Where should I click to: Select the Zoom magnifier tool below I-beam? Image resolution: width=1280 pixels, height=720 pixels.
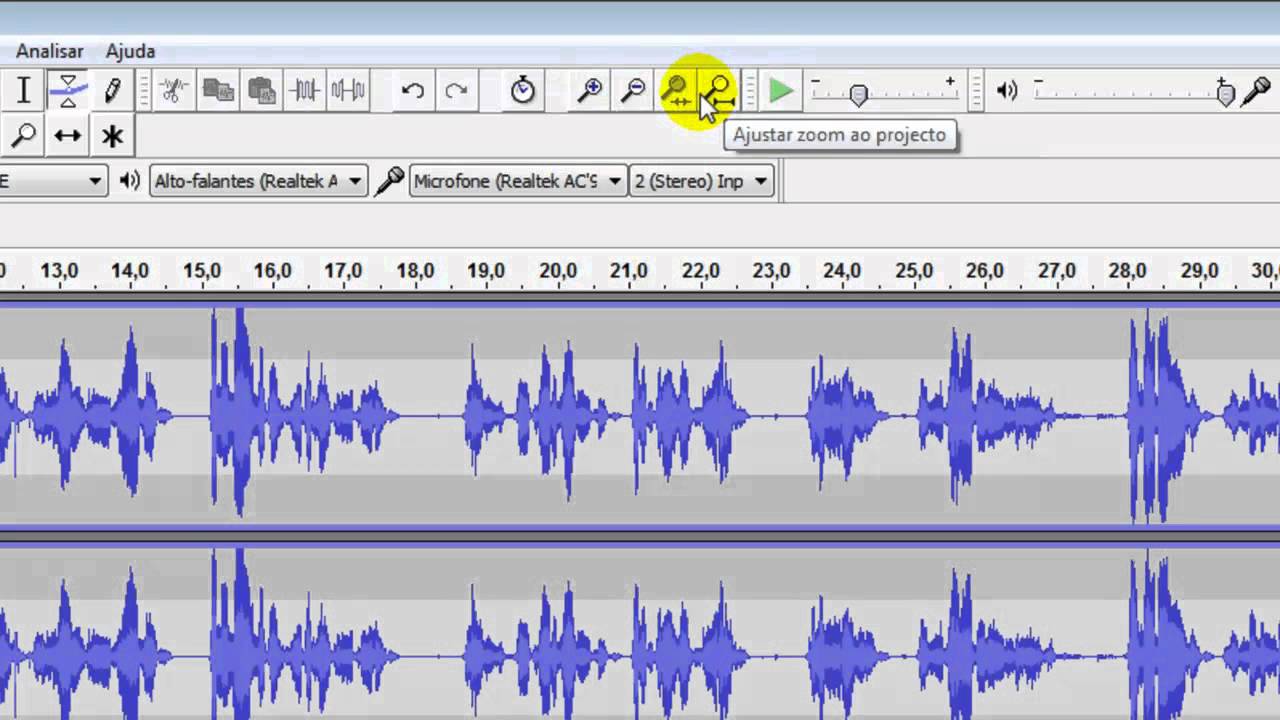click(x=23, y=135)
